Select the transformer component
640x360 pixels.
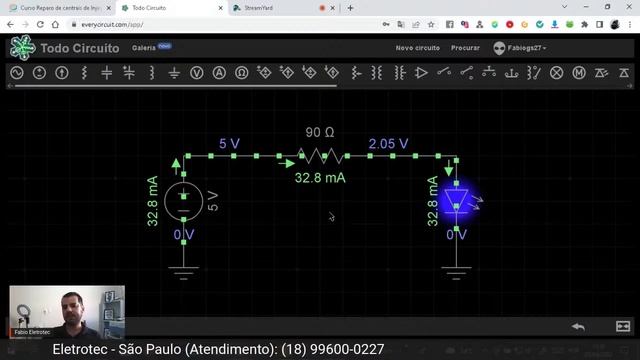pyautogui.click(x=377, y=73)
